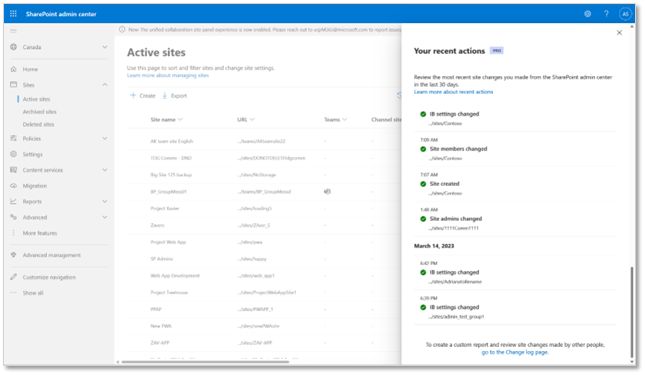Open the settings gear icon
Viewport: 645px width, 375px height.
pyautogui.click(x=587, y=14)
